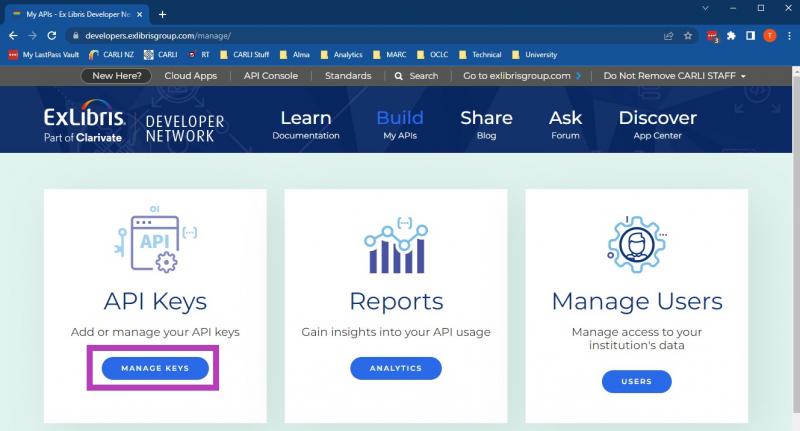Go back to the previous page
Viewport: 800px width, 431px height.
pyautogui.click(x=13, y=36)
